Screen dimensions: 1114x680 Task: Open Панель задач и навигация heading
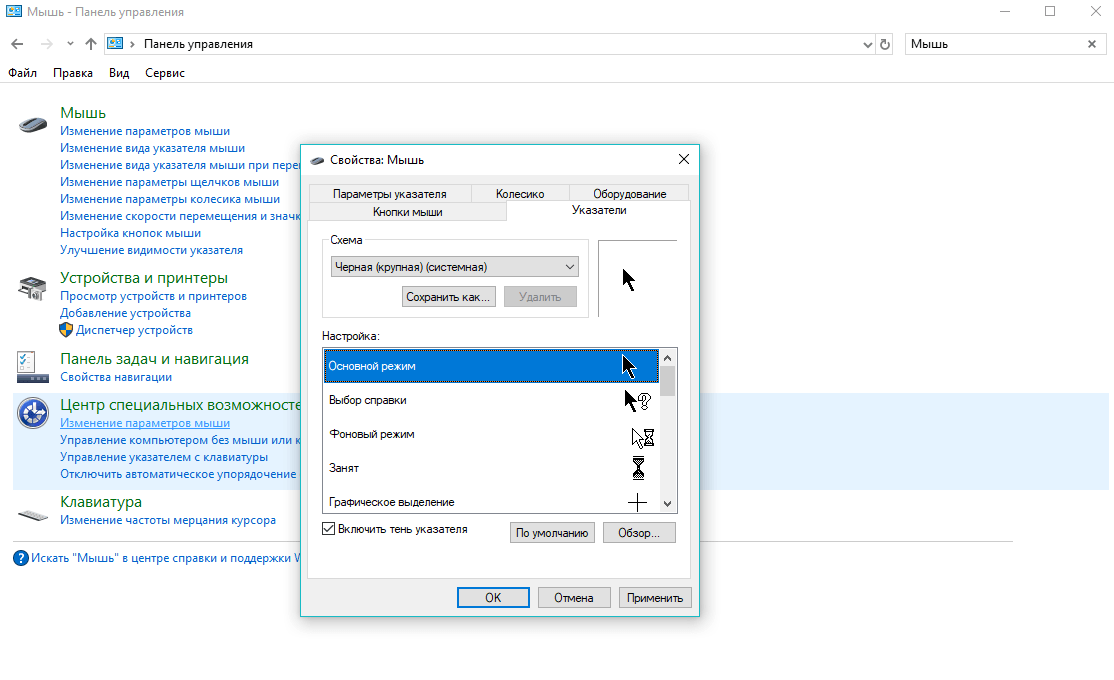tap(154, 359)
